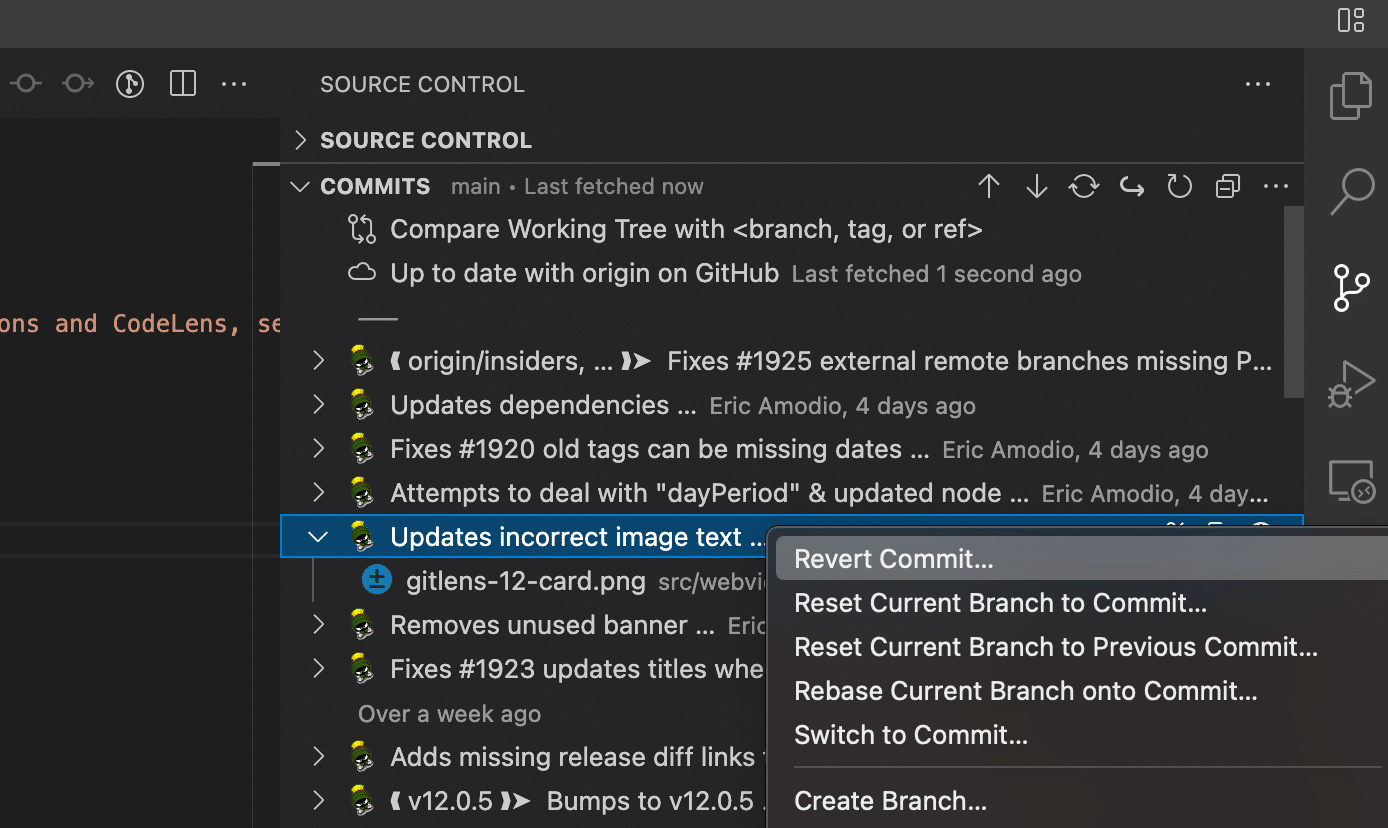The image size is (1388, 828).
Task: Collapse all commits using the collapse icon
Action: (1227, 186)
